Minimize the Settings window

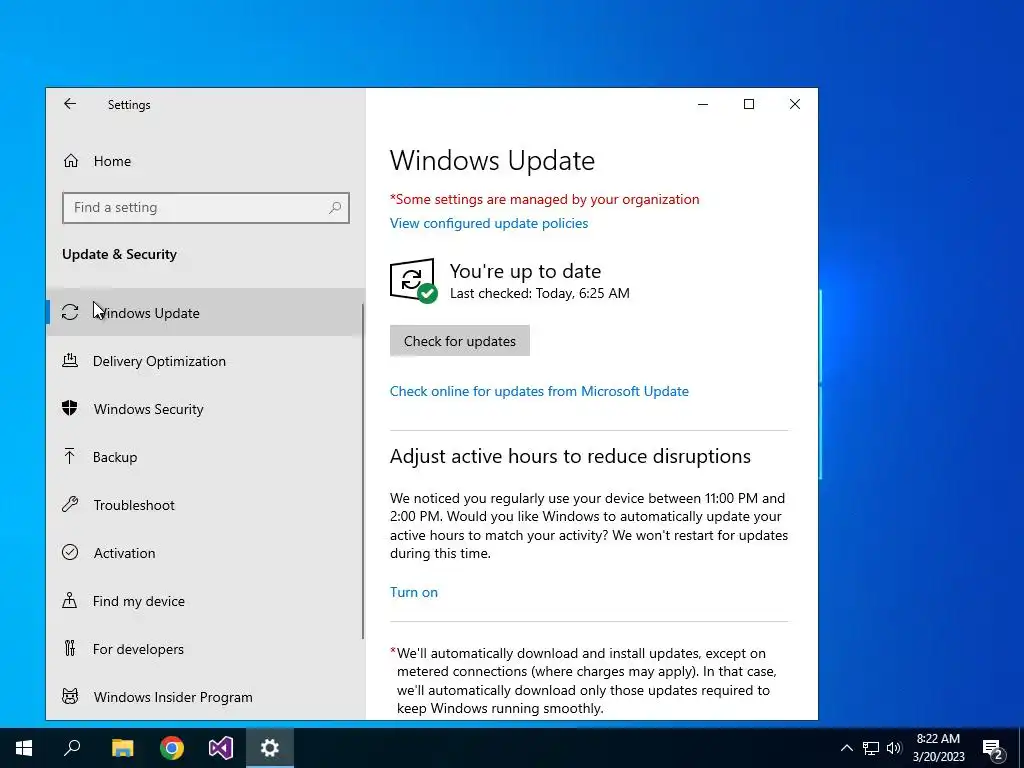point(703,104)
